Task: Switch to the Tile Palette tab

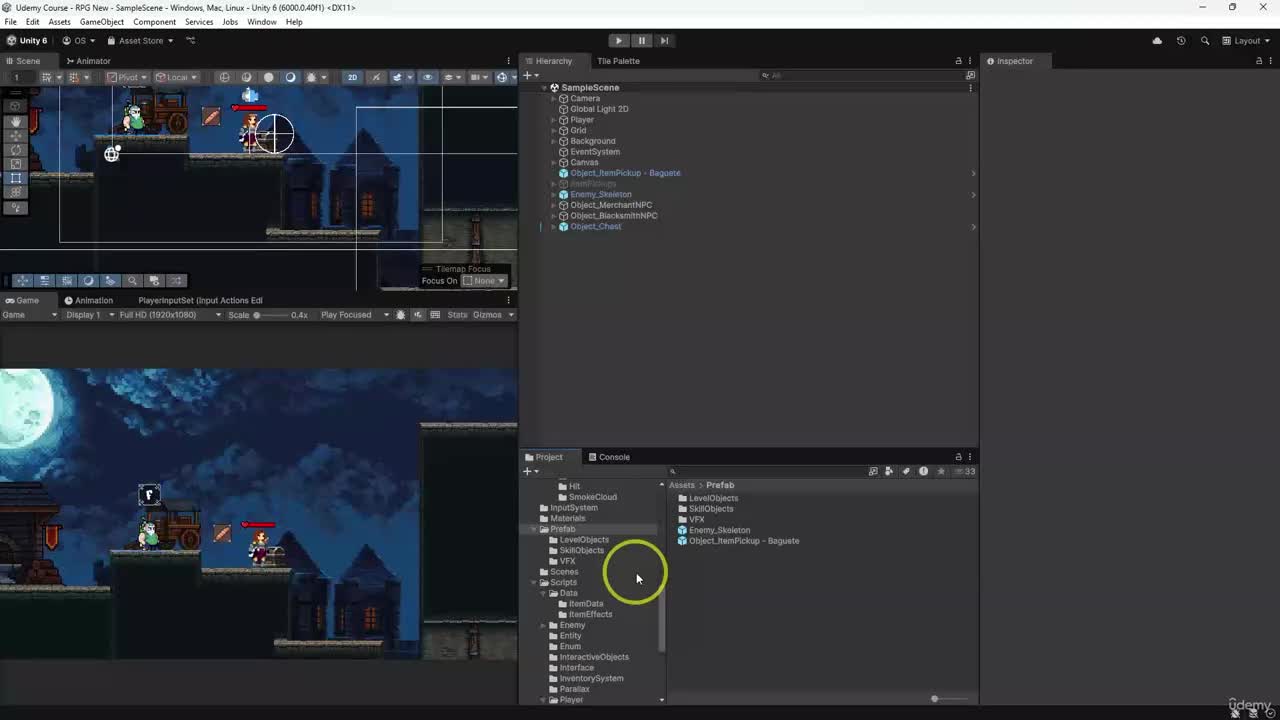Action: [x=618, y=61]
